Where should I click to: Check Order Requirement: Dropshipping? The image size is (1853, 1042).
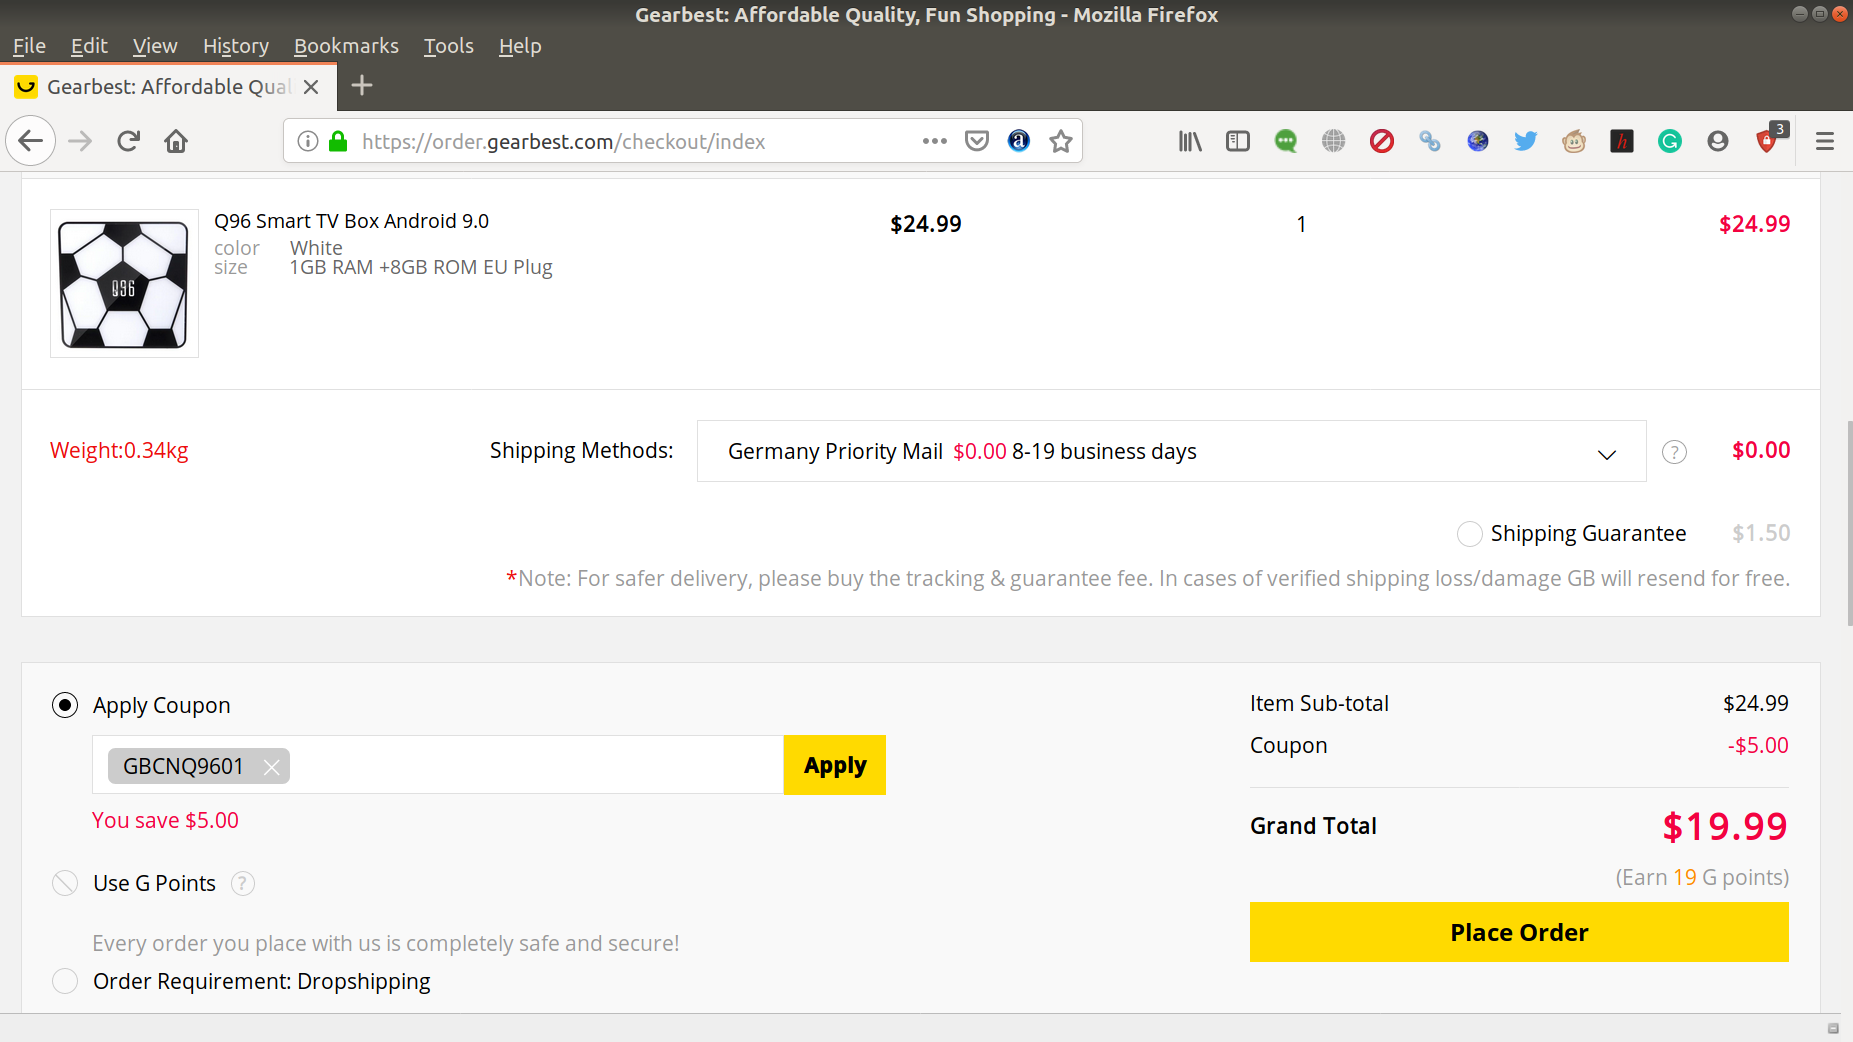tap(65, 981)
